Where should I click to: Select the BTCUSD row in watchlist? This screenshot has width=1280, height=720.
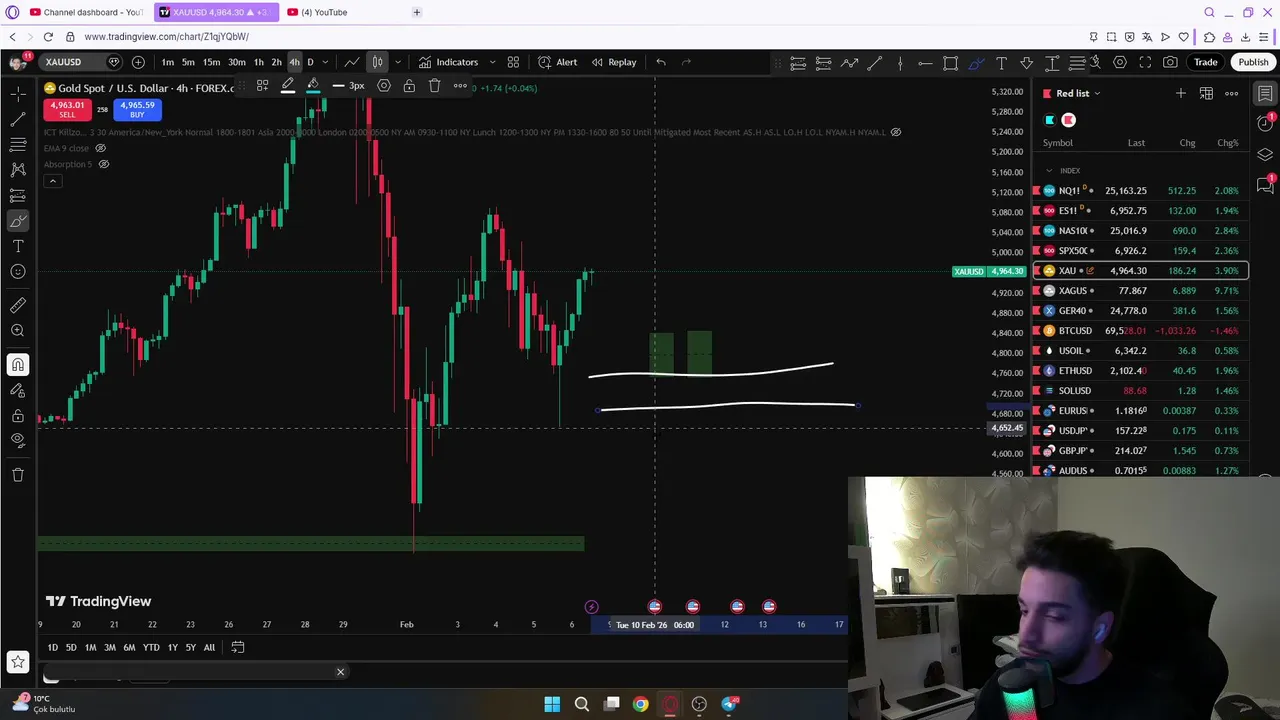(1140, 331)
